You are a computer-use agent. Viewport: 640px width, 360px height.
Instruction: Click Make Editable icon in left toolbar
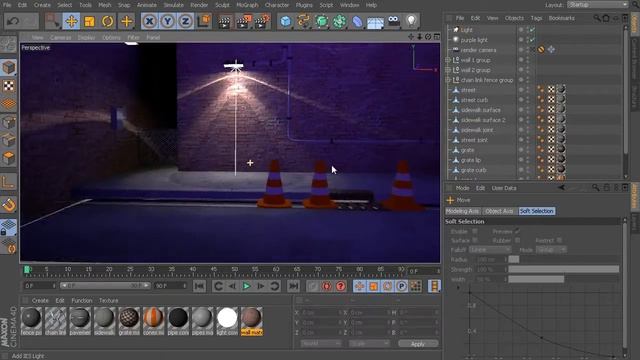pyautogui.click(x=9, y=44)
